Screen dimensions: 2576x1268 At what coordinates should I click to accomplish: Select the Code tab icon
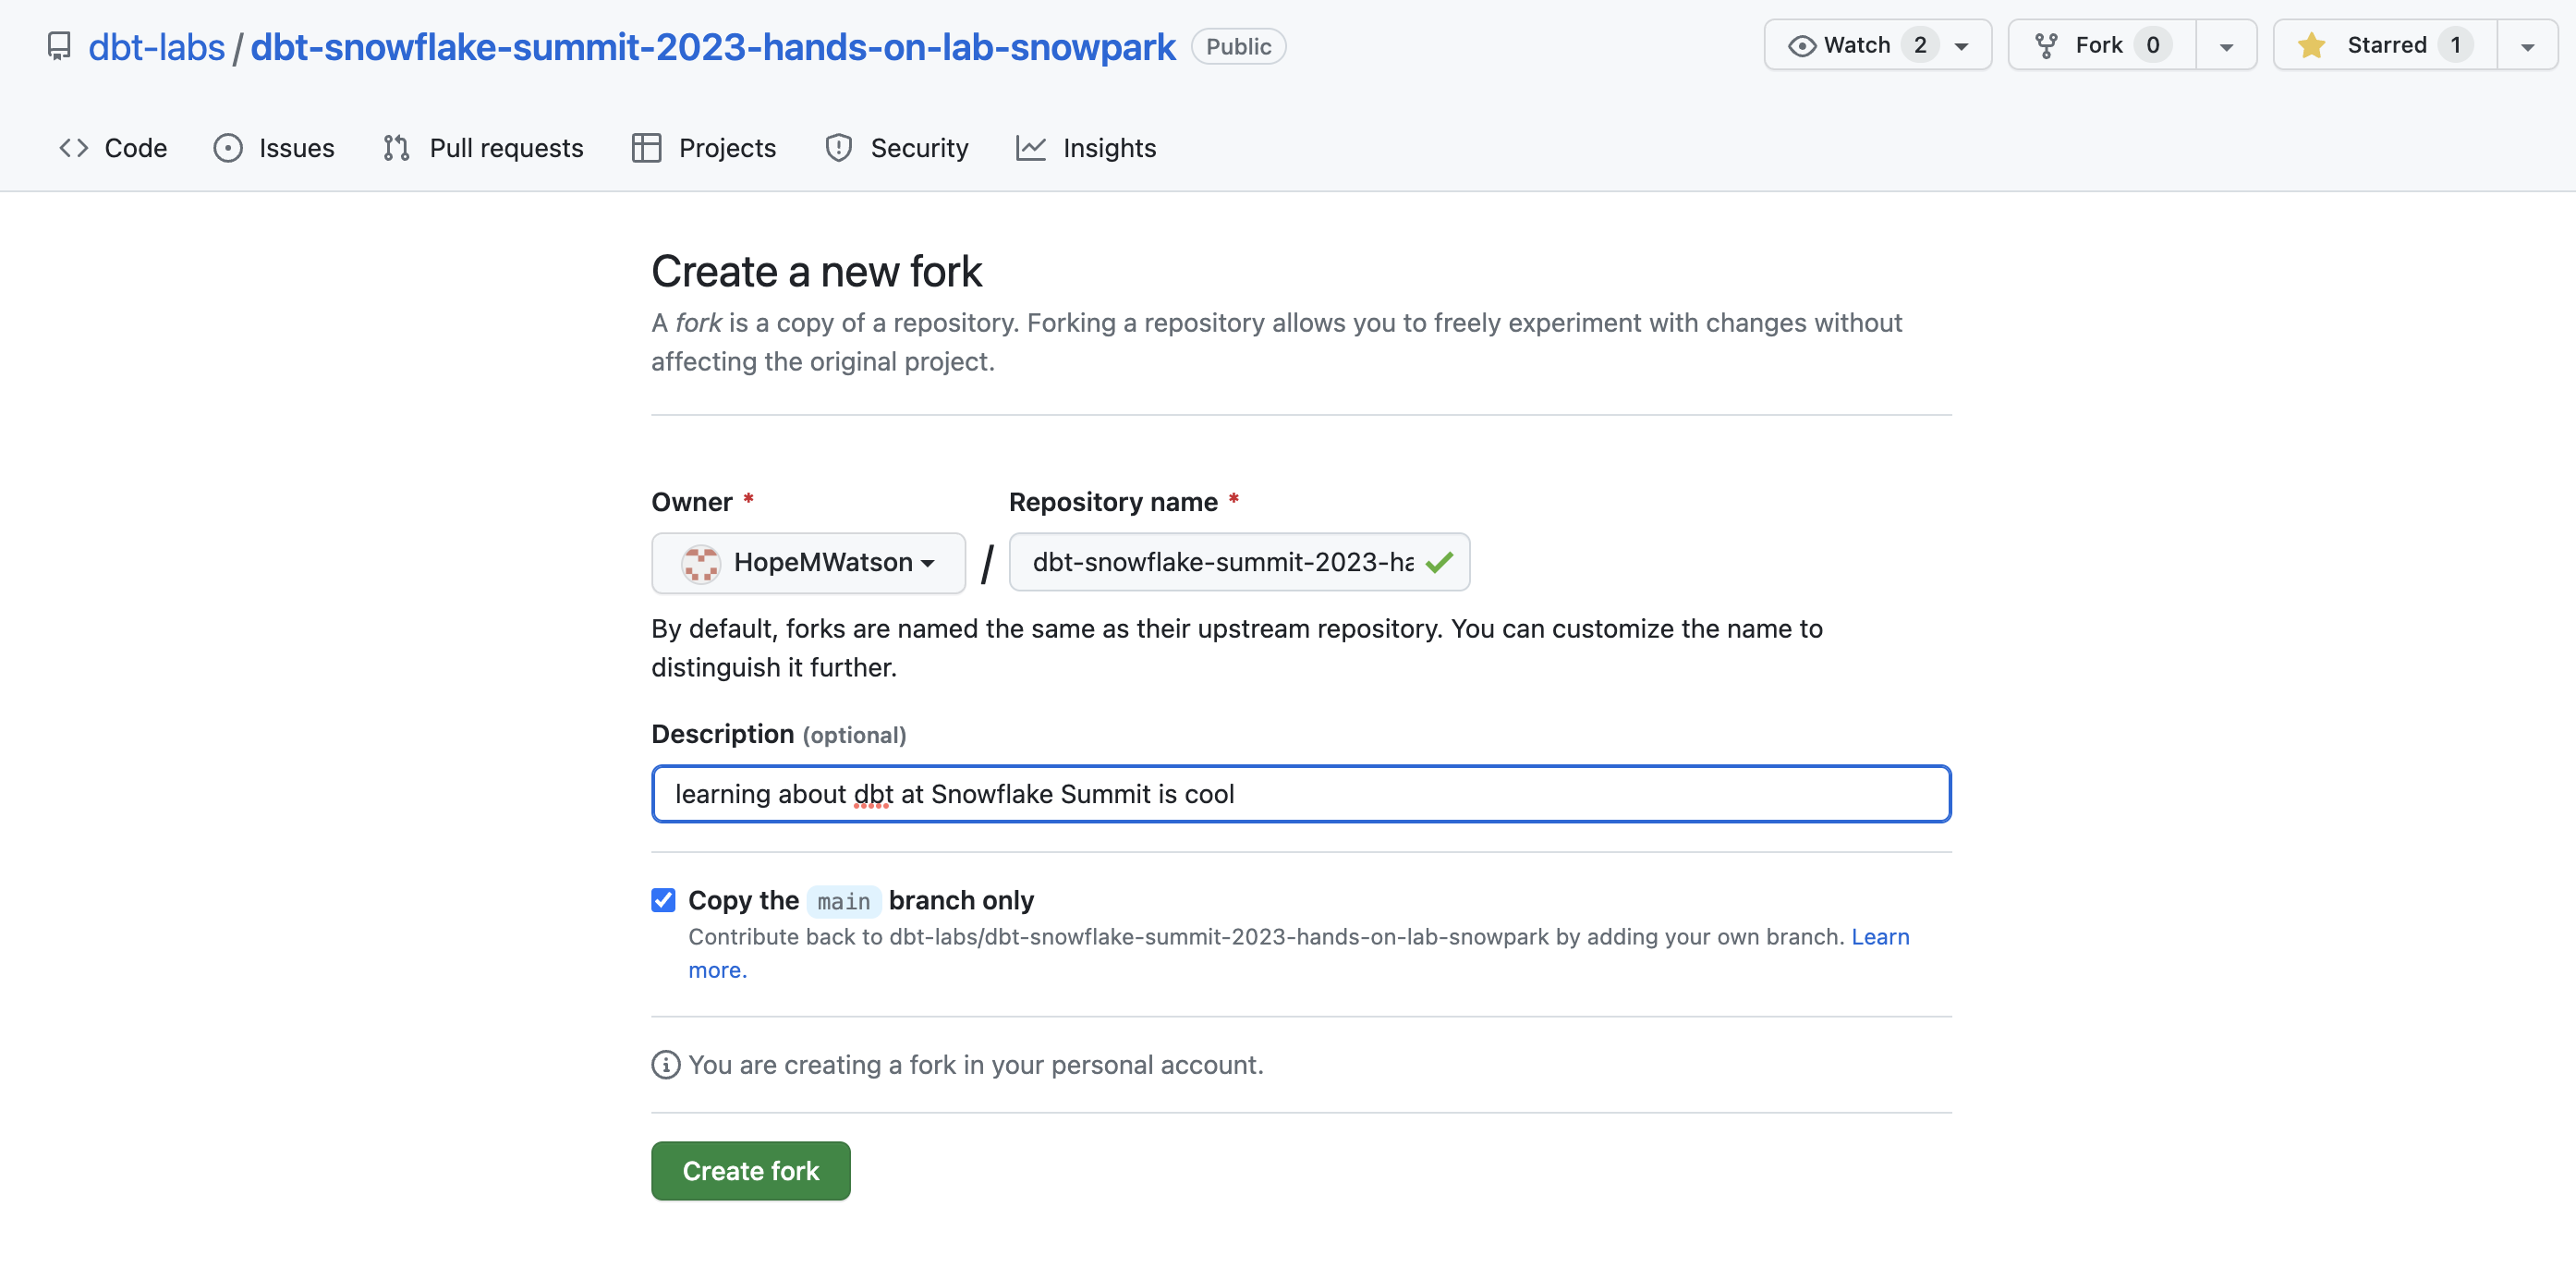pos(73,147)
